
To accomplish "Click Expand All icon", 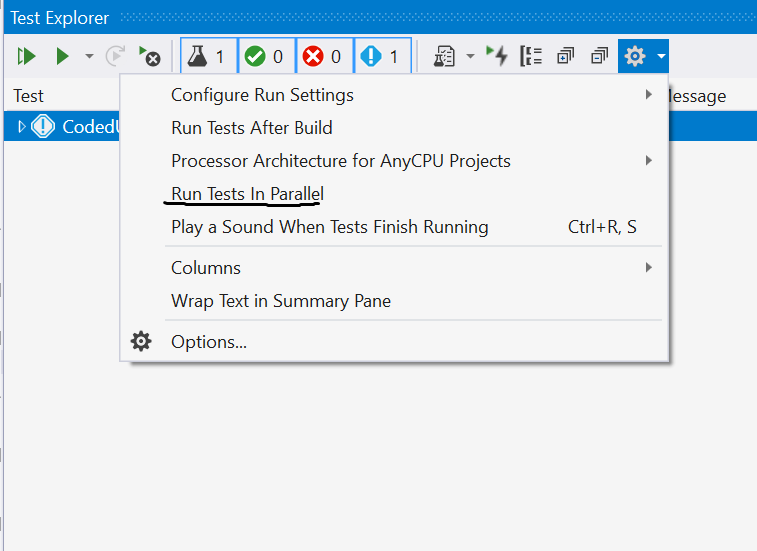I will 565,57.
